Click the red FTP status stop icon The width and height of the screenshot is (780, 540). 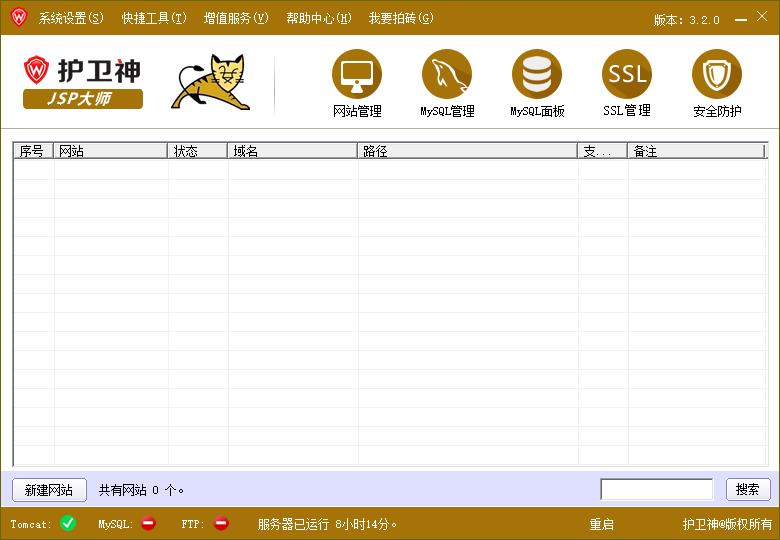(221, 523)
